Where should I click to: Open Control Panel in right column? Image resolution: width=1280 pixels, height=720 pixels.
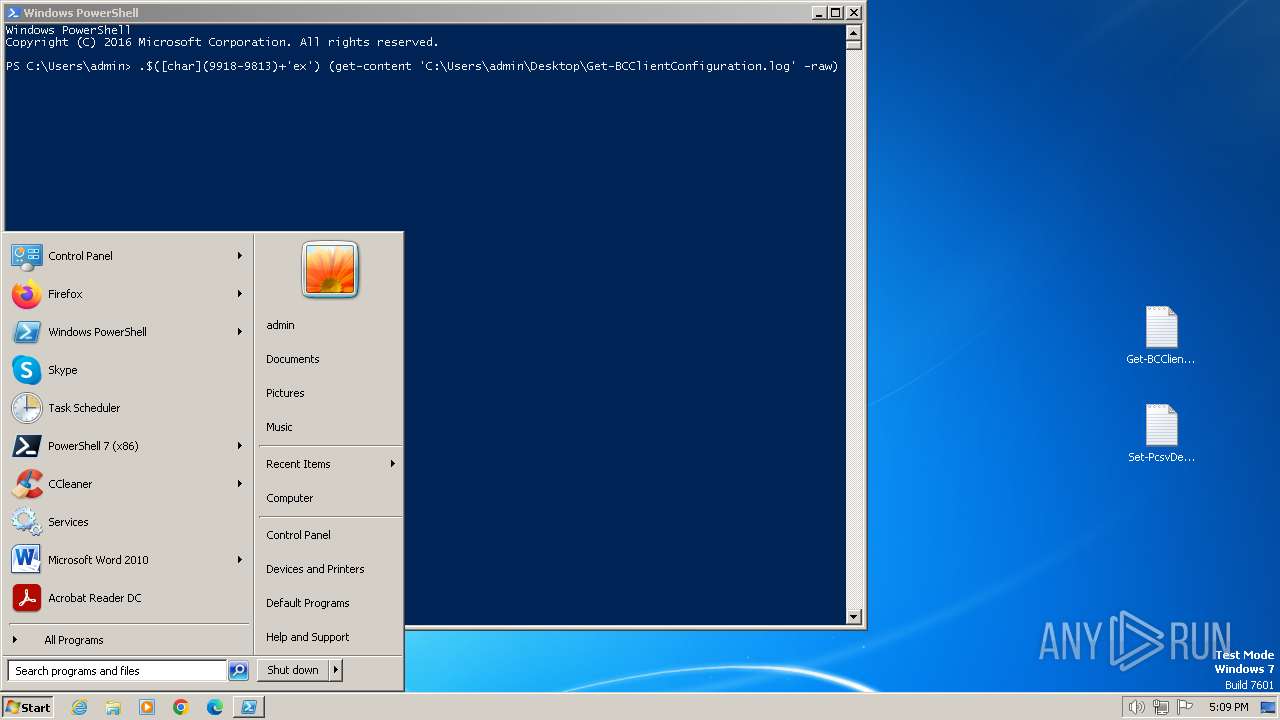click(330, 535)
